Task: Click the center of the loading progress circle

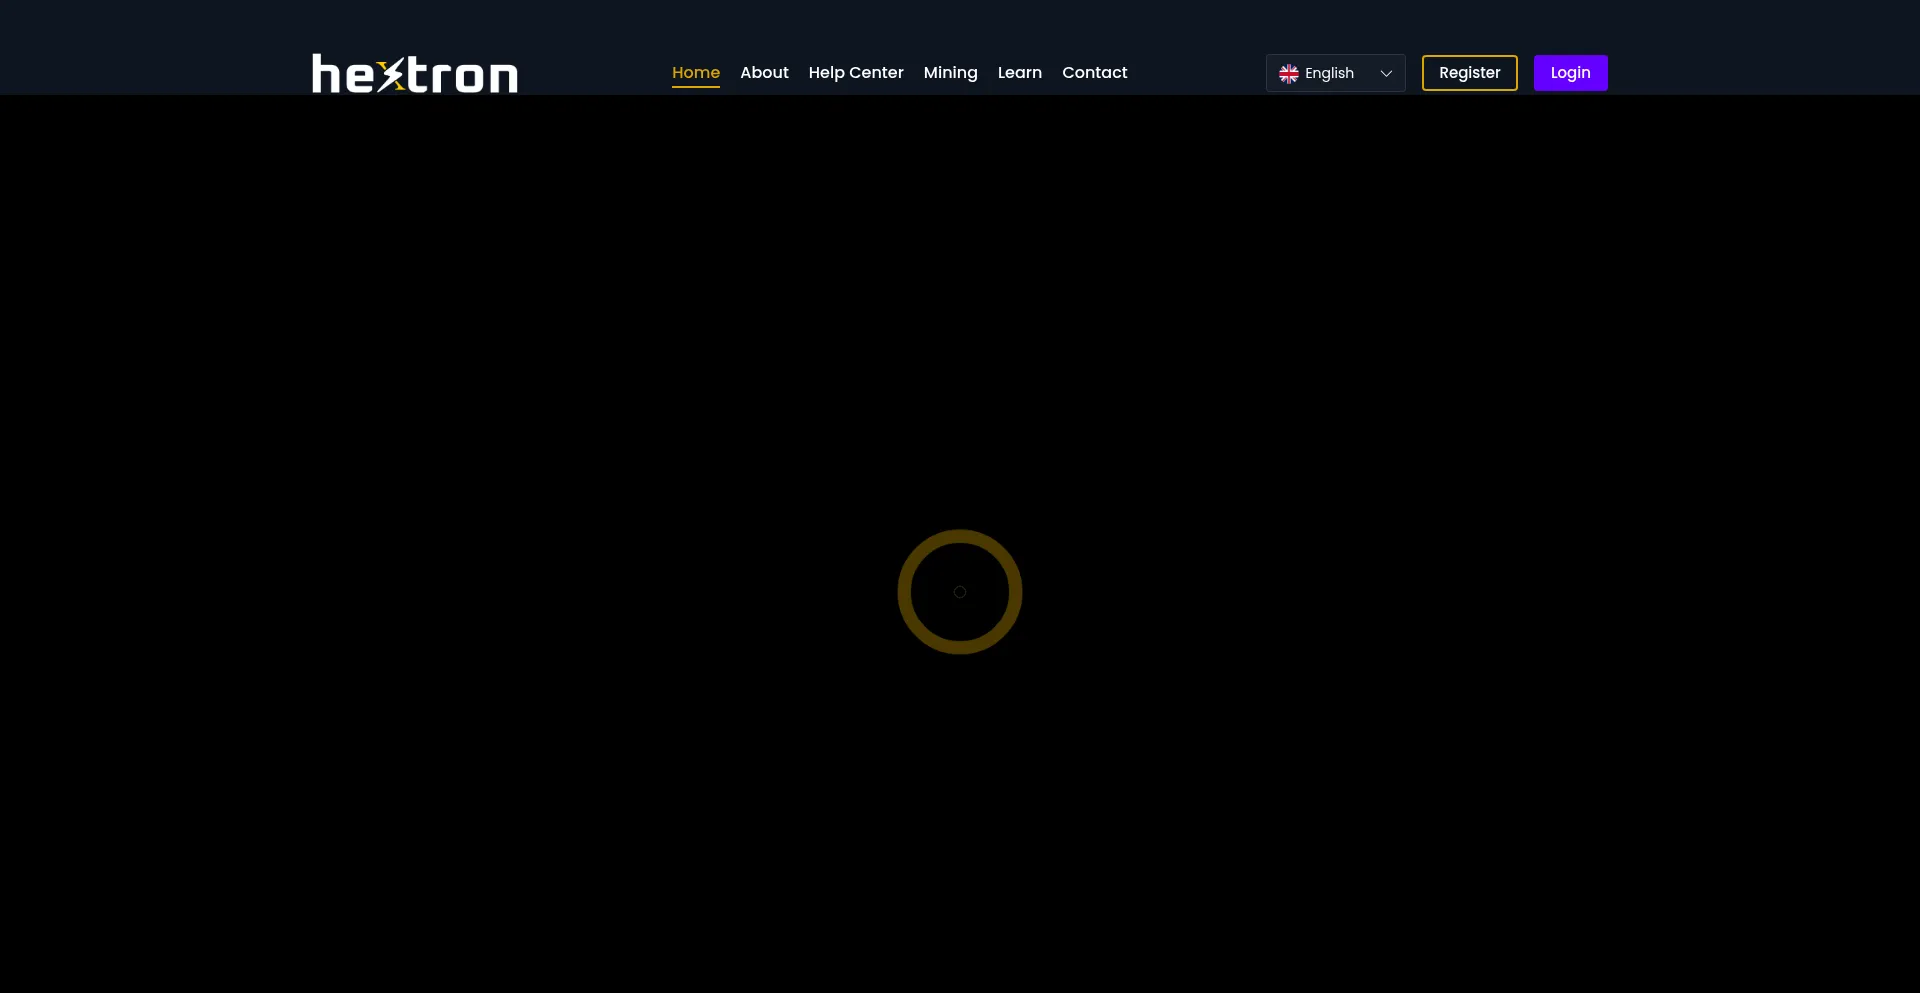Action: click(960, 591)
